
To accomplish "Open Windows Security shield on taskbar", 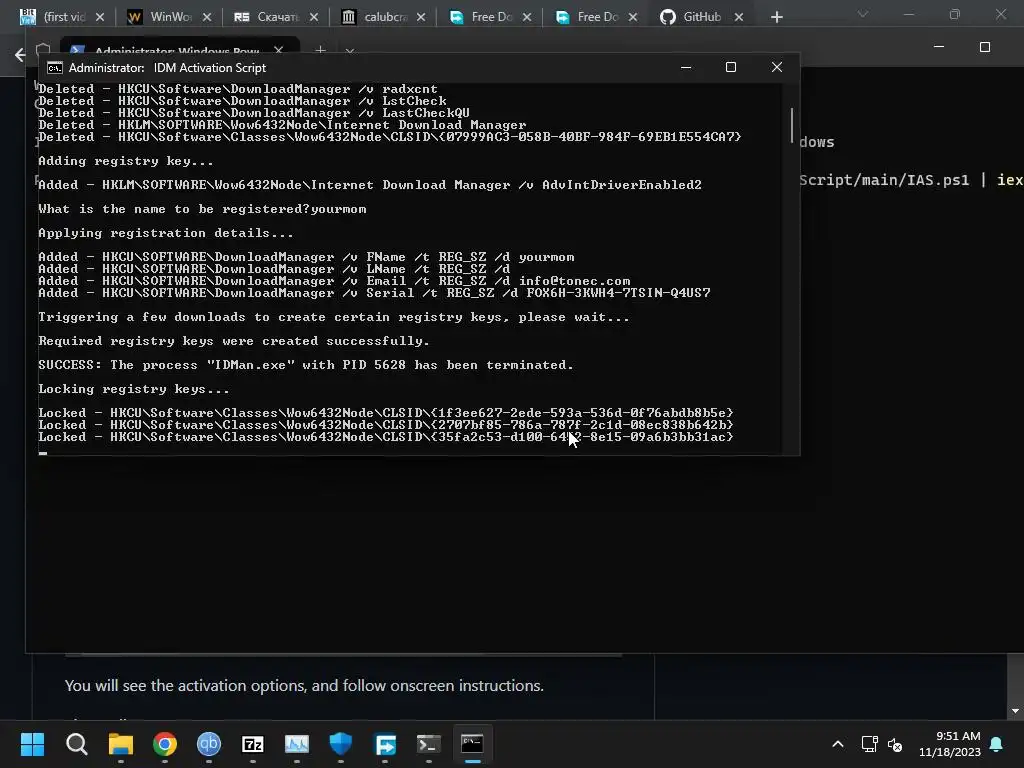I will tap(341, 744).
